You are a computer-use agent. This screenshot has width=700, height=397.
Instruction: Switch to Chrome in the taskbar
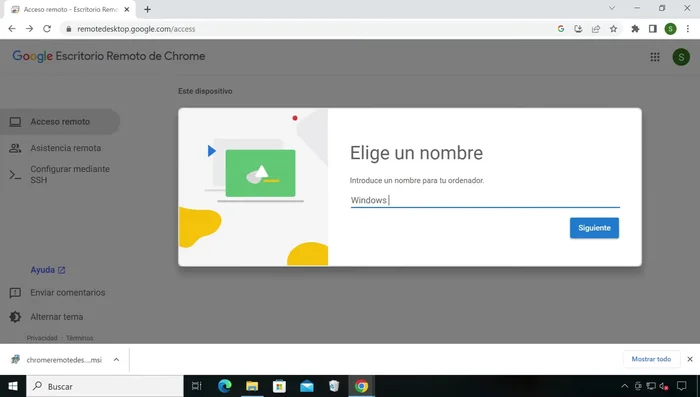coord(362,386)
